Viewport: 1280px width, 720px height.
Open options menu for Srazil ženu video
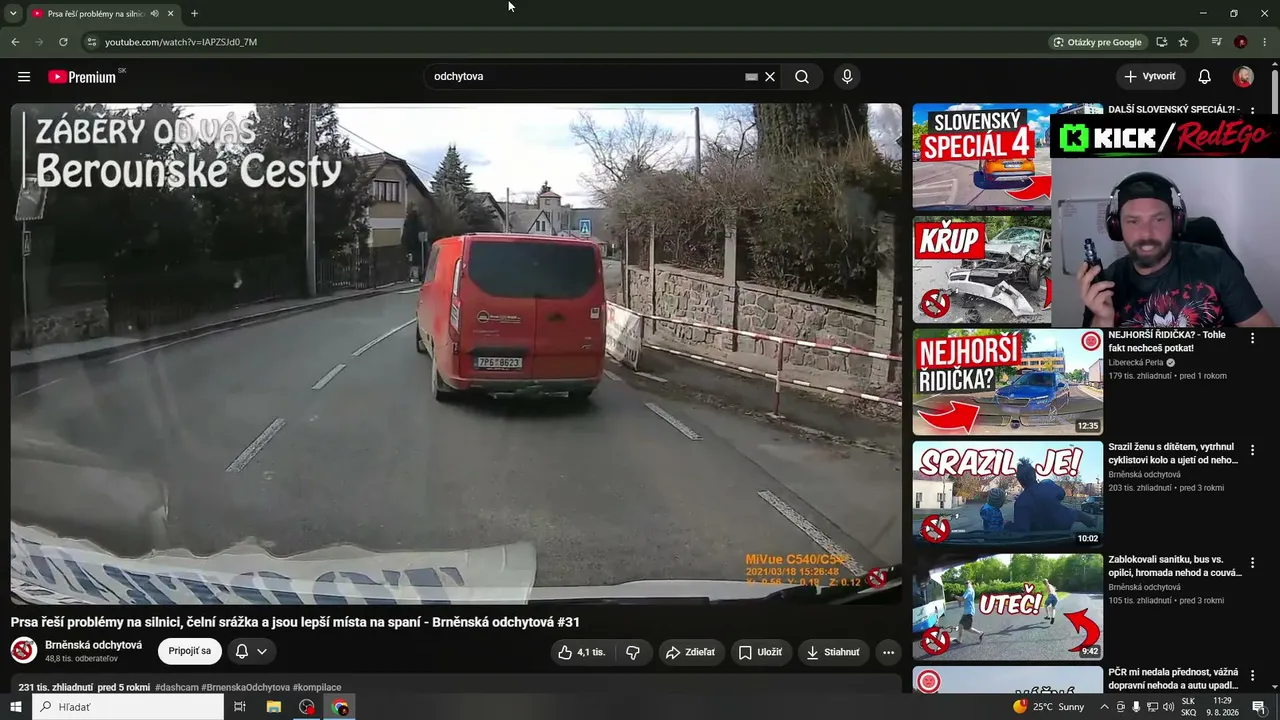(1252, 450)
